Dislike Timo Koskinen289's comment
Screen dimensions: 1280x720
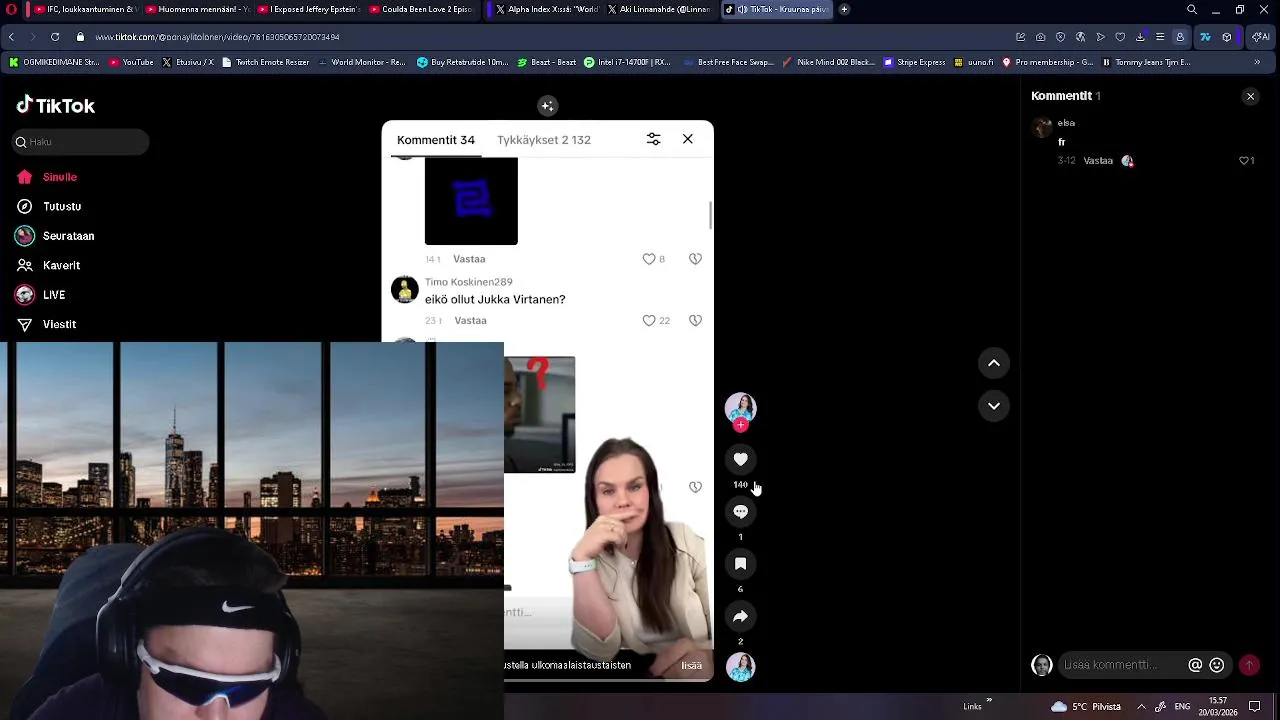coord(695,321)
